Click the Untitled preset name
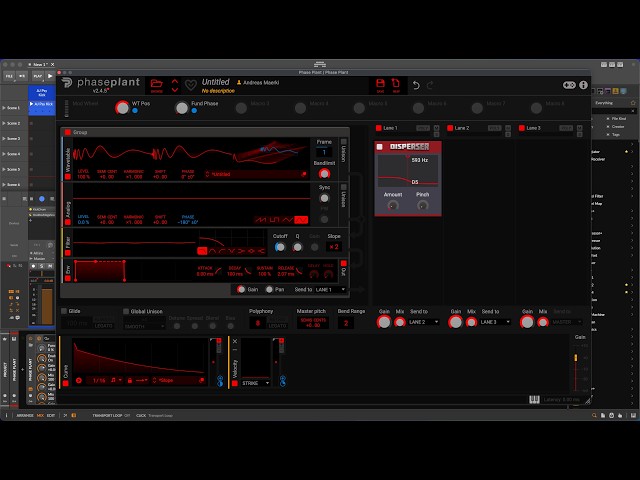The width and height of the screenshot is (640, 480). pos(216,82)
